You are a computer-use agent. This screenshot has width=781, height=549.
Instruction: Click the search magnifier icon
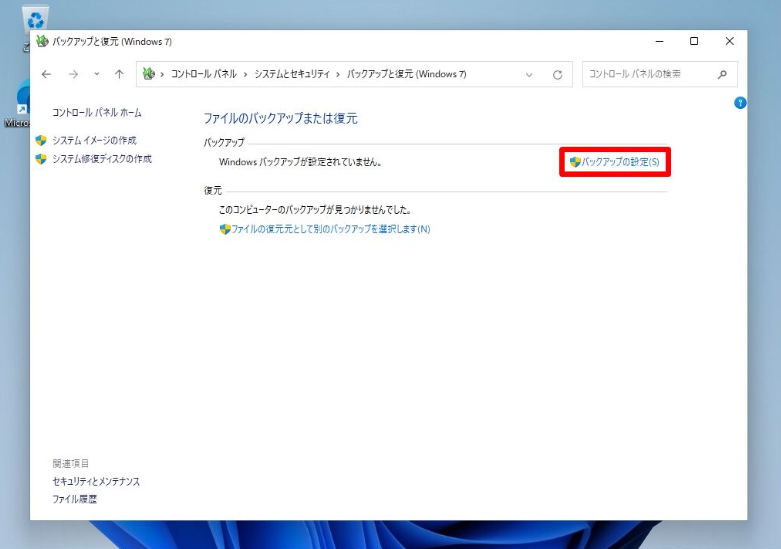click(x=722, y=74)
